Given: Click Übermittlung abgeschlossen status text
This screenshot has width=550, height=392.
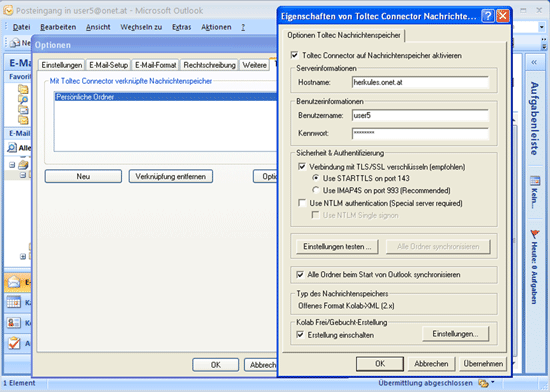Looking at the screenshot, I should (425, 383).
